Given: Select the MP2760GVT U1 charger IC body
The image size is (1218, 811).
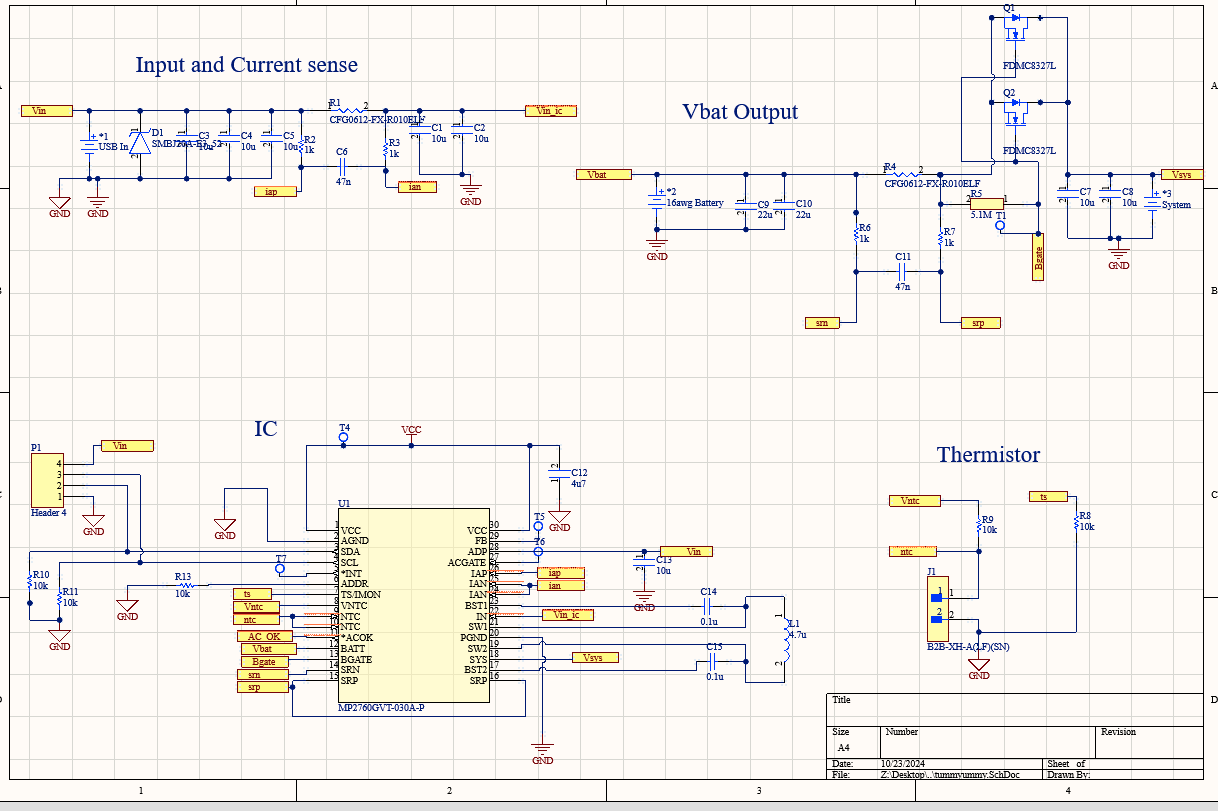Looking at the screenshot, I should [x=414, y=605].
